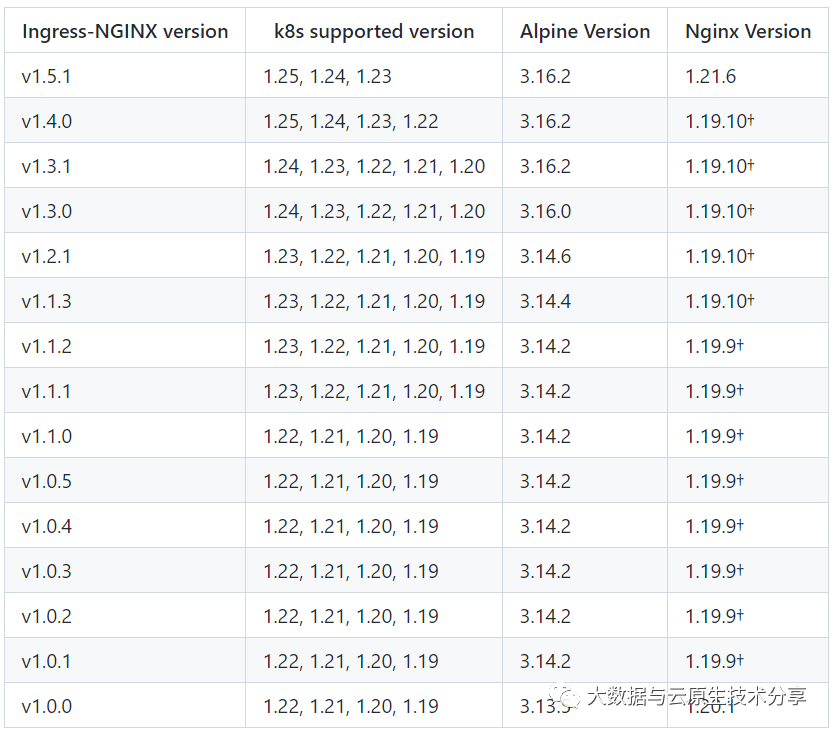
Task: Click Alpine version 3.14.4 cell
Action: [x=585, y=300]
